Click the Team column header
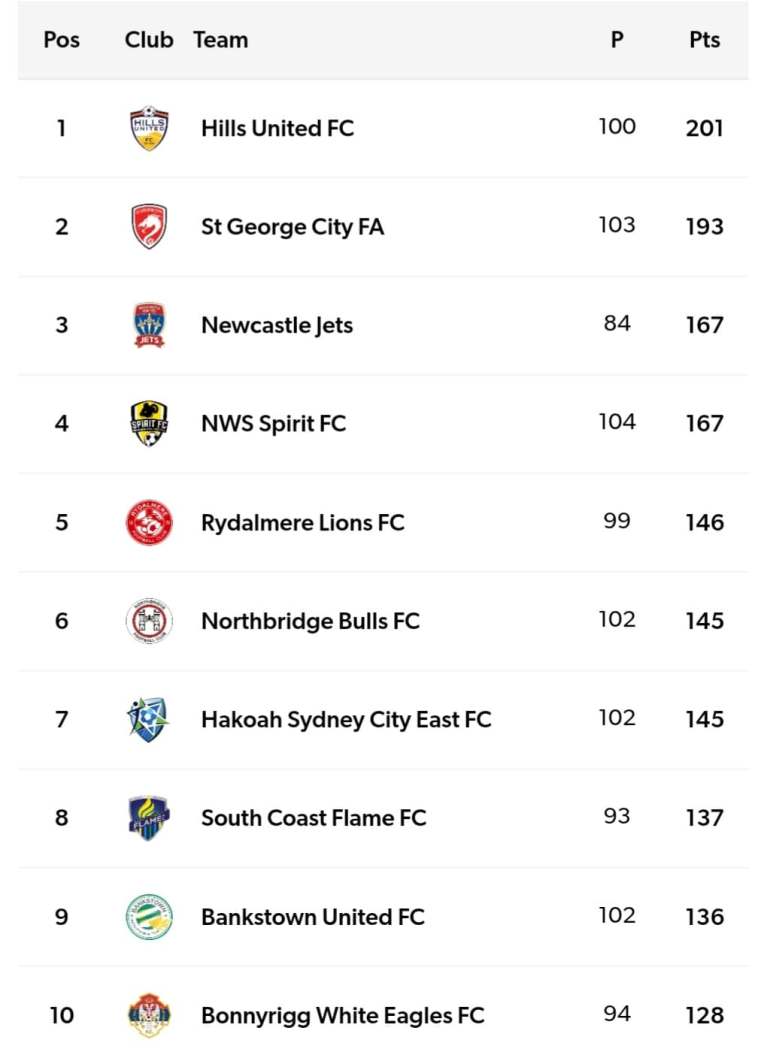Viewport: 758px width, 1058px height. coord(220,40)
